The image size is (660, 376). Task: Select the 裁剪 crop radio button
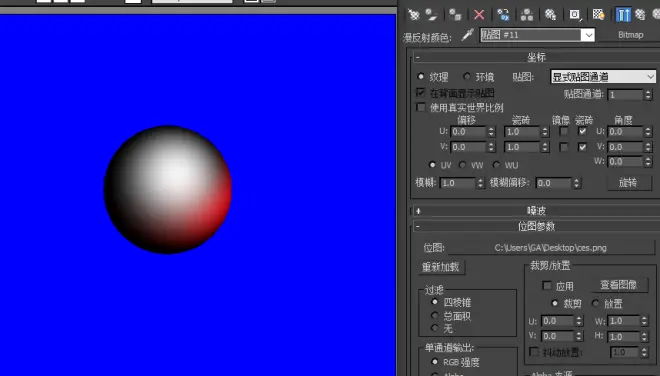555,303
